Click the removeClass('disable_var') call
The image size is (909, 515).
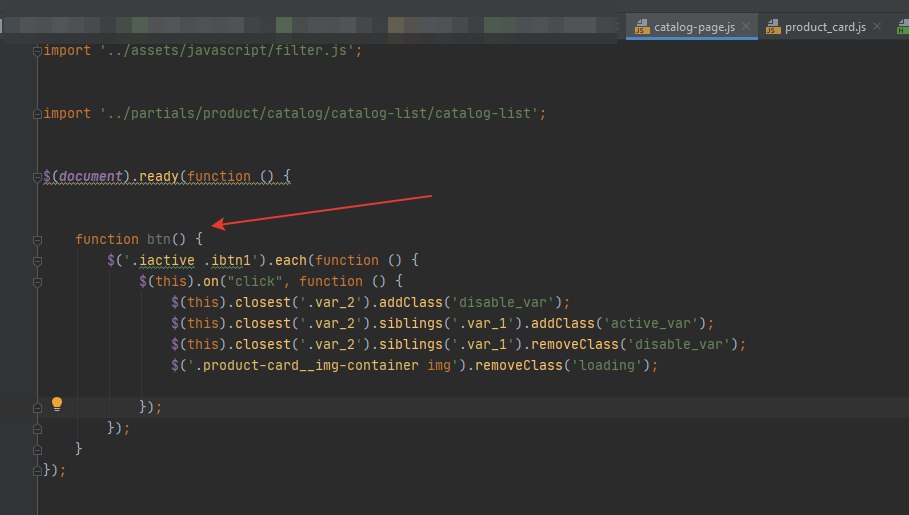tap(634, 344)
